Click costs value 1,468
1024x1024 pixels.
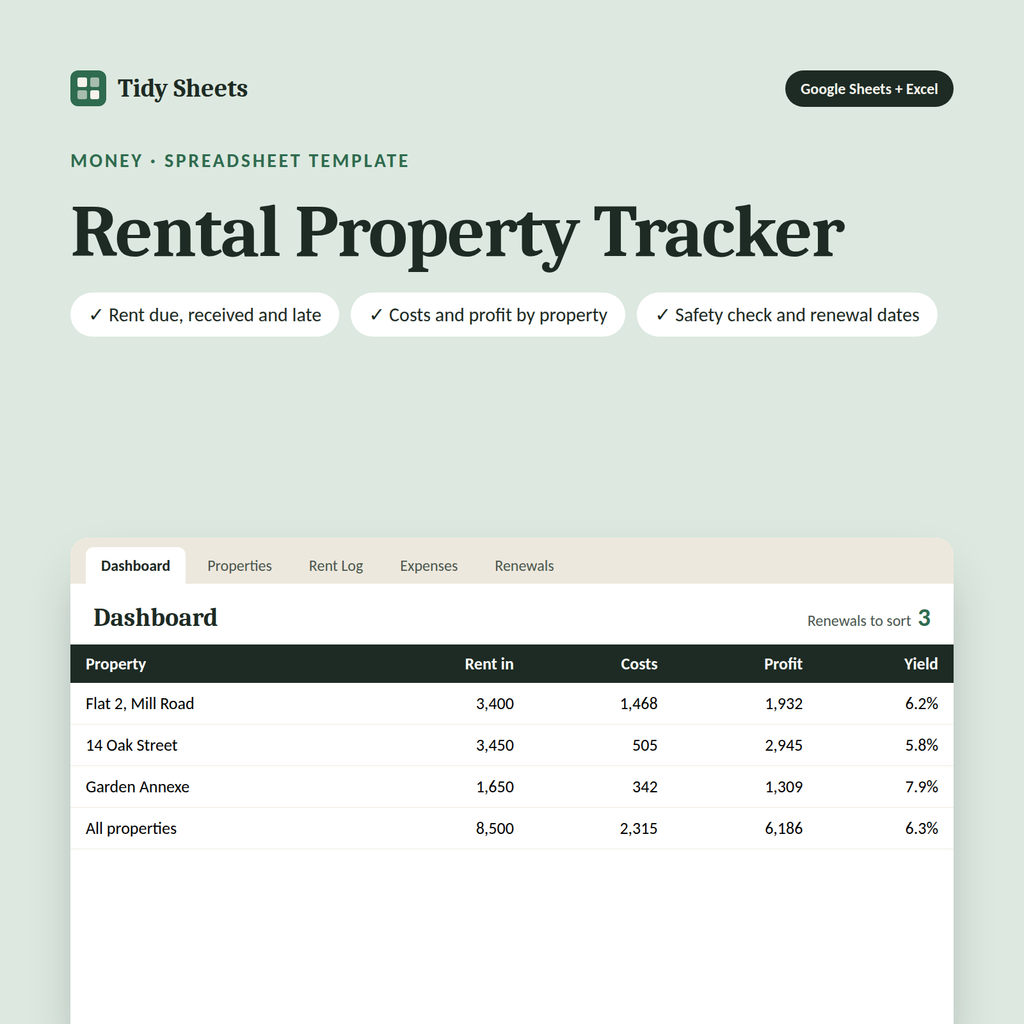pyautogui.click(x=639, y=703)
